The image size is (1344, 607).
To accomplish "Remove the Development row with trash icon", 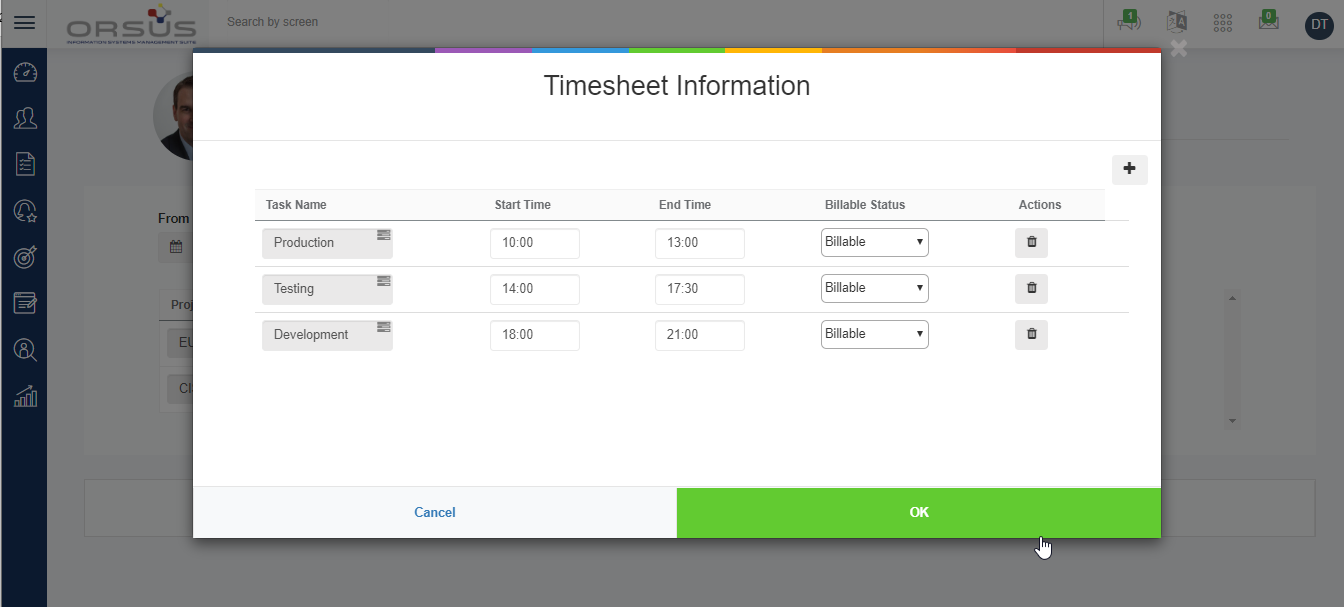I will coord(1031,335).
